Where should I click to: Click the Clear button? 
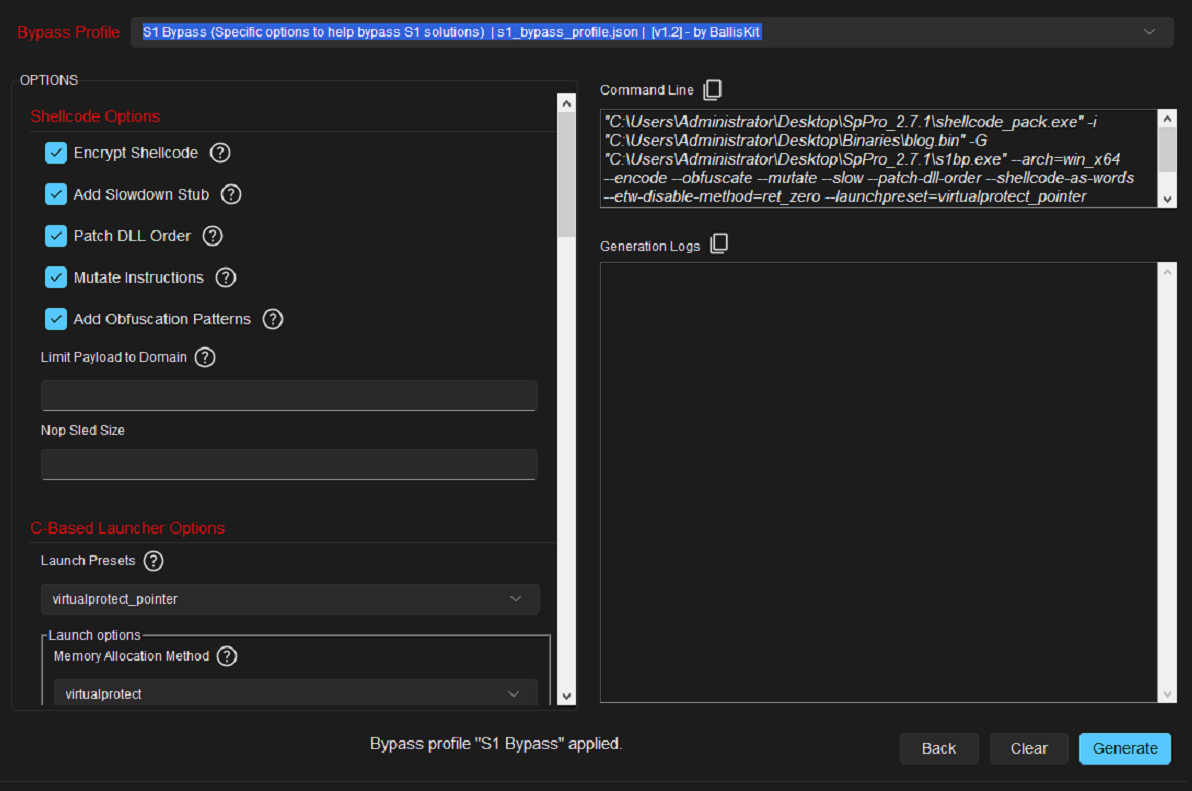coord(1029,748)
